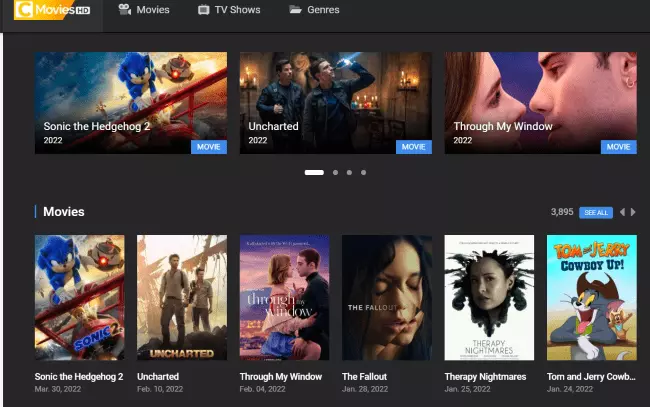Screen dimensions: 650x407
Task: Click the MOVIE badge on Sonic banner
Action: 209,147
